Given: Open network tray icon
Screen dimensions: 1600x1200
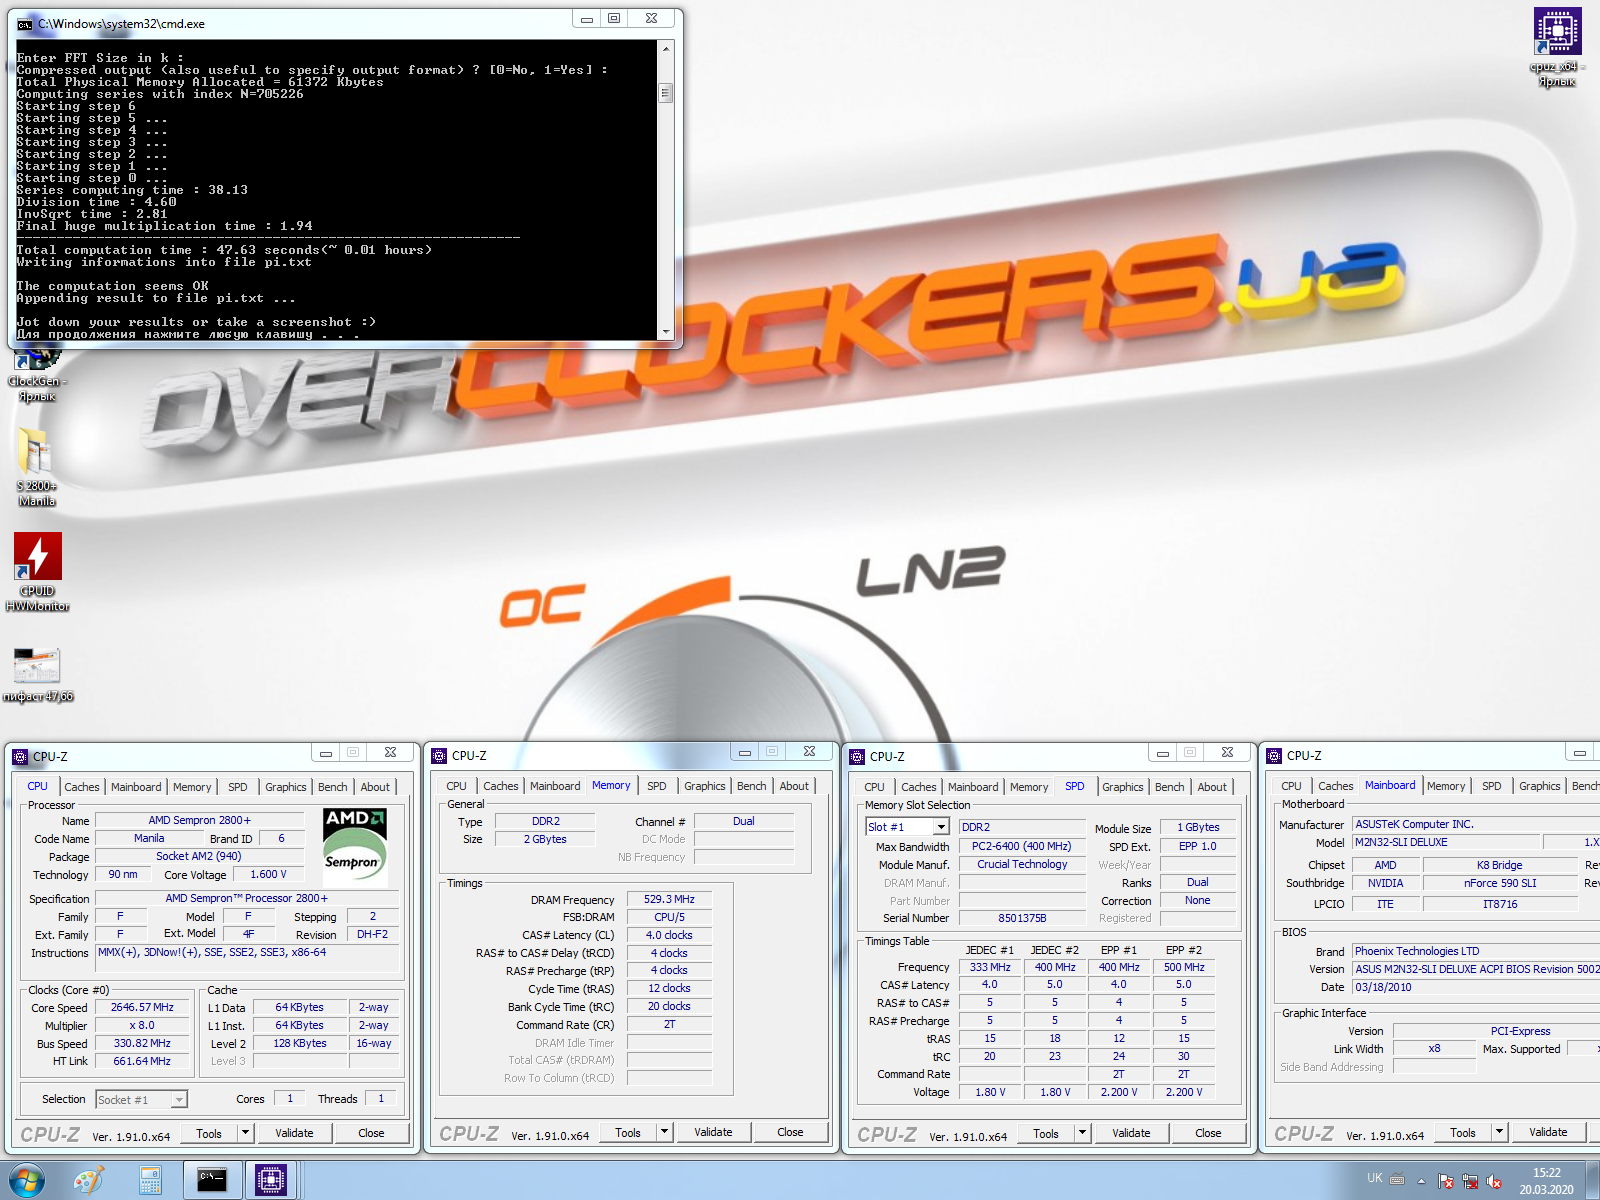Looking at the screenshot, I should click(1470, 1181).
